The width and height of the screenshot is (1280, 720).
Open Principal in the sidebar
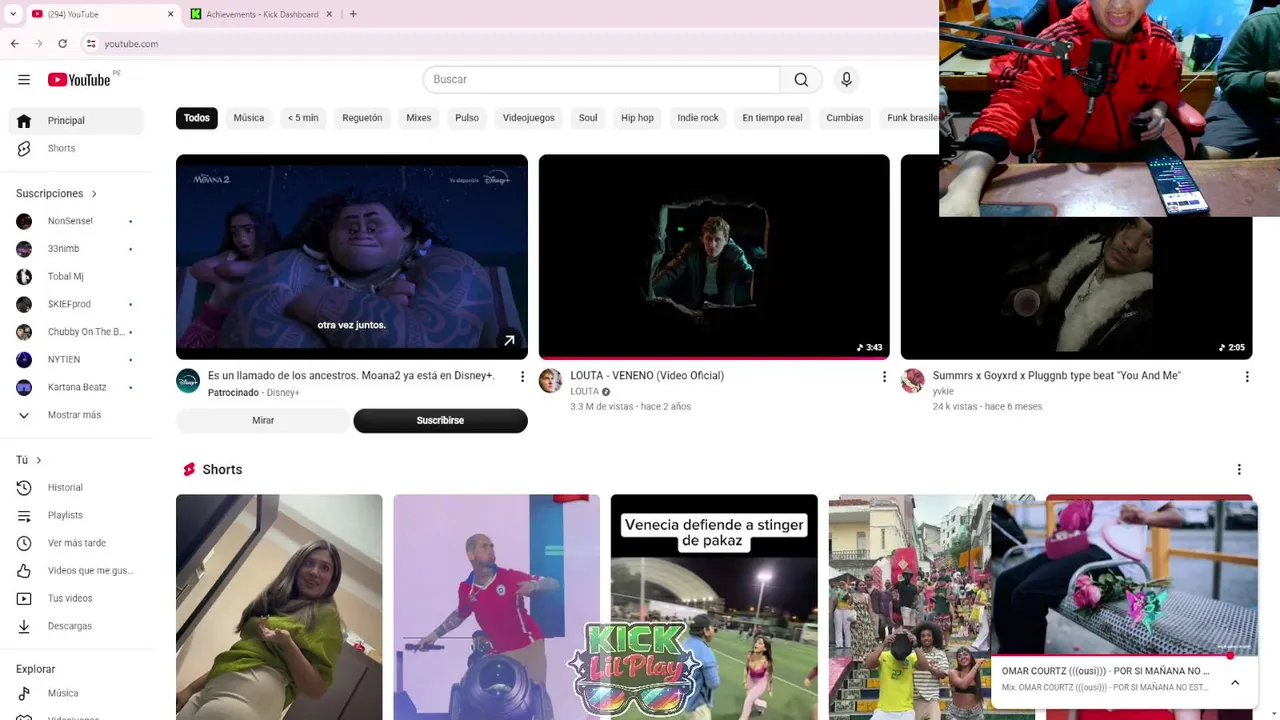point(76,121)
